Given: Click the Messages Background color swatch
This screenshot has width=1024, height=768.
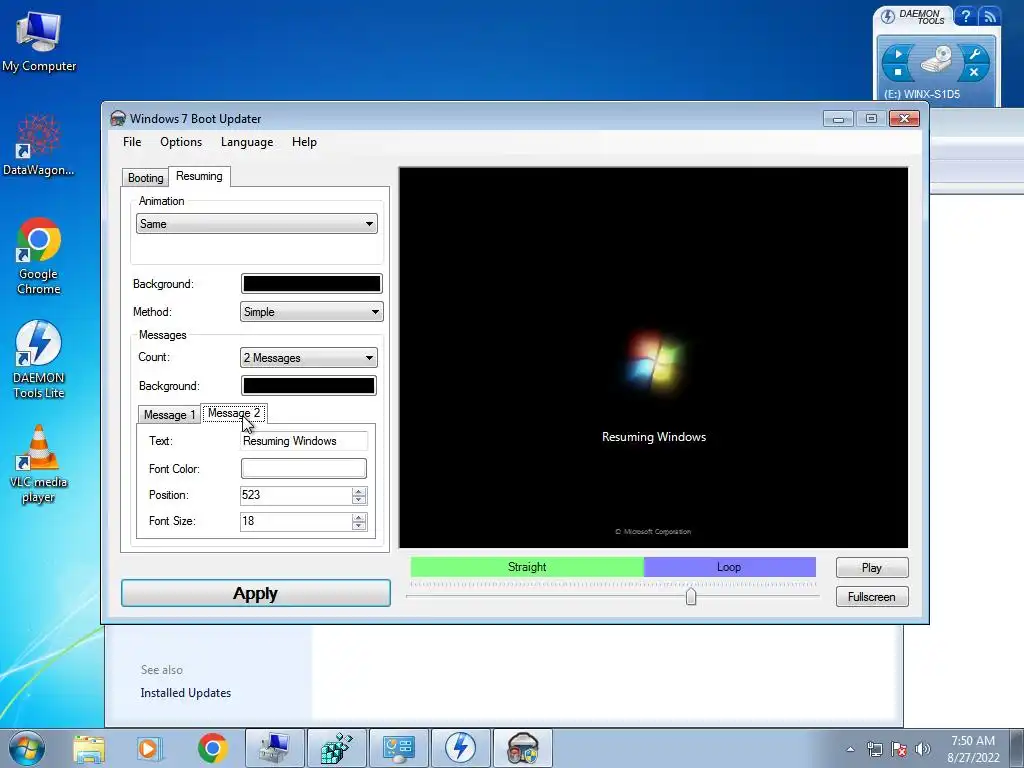Looking at the screenshot, I should coord(308,385).
